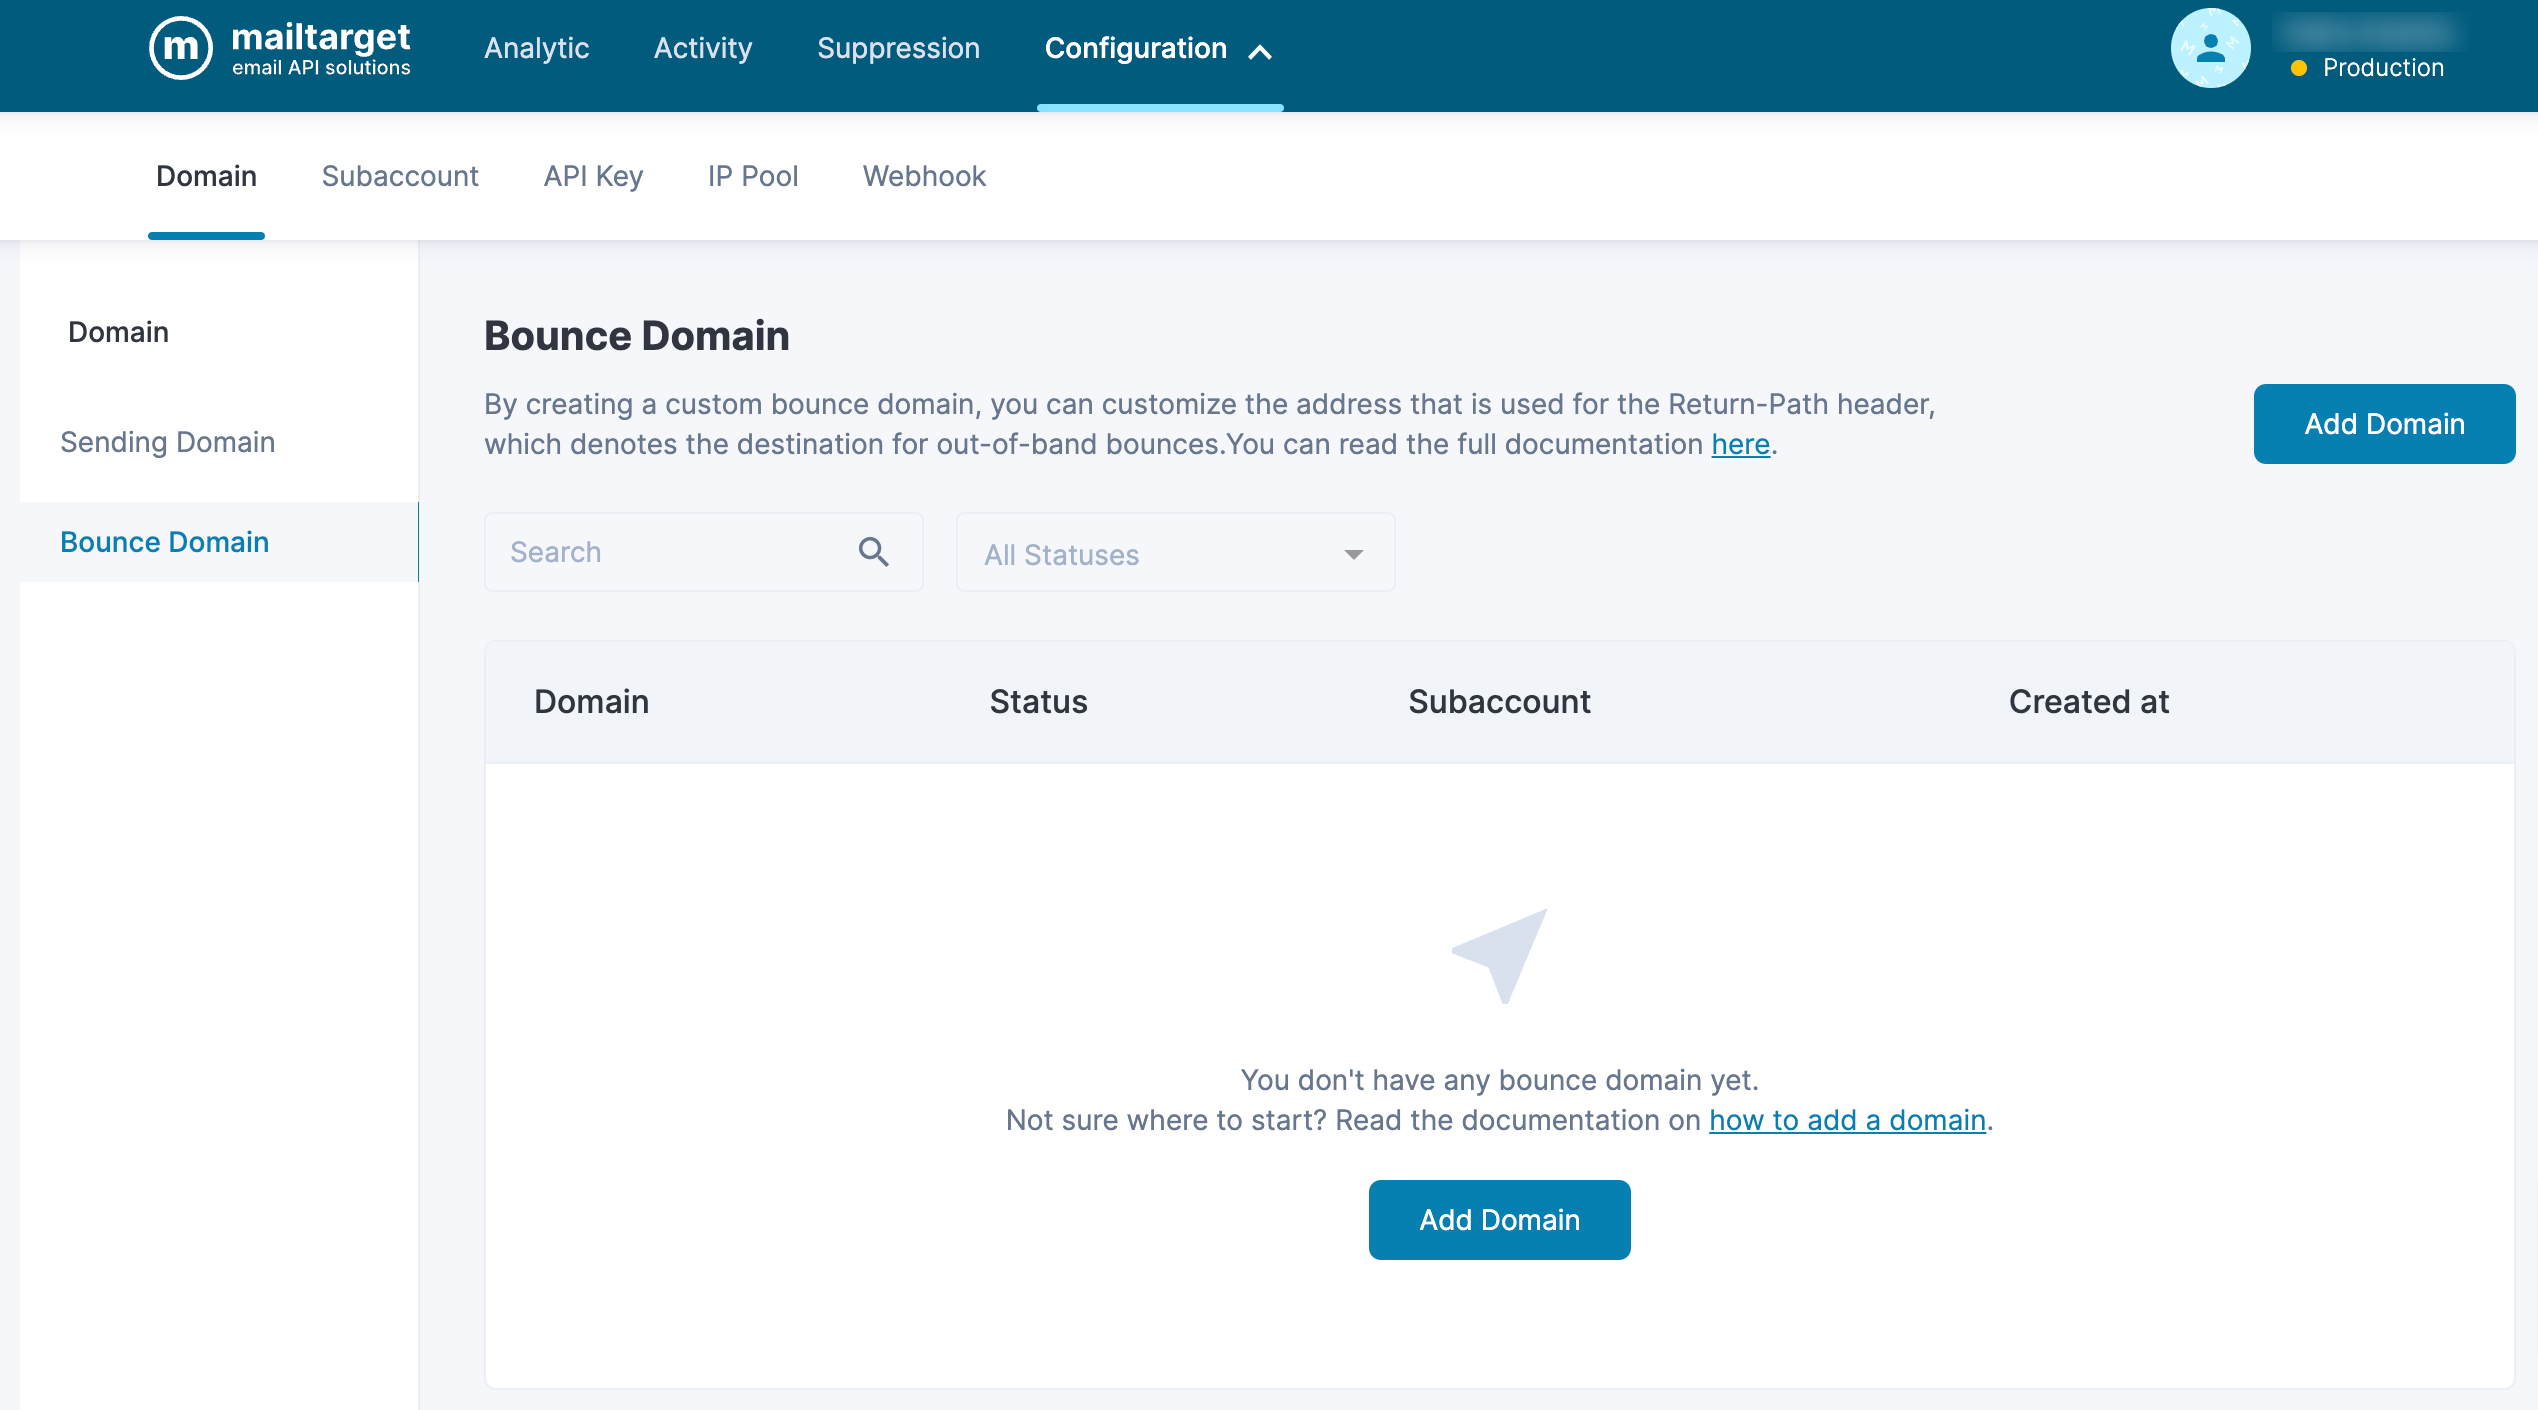Collapse the Configuration menu chevron

(1260, 52)
